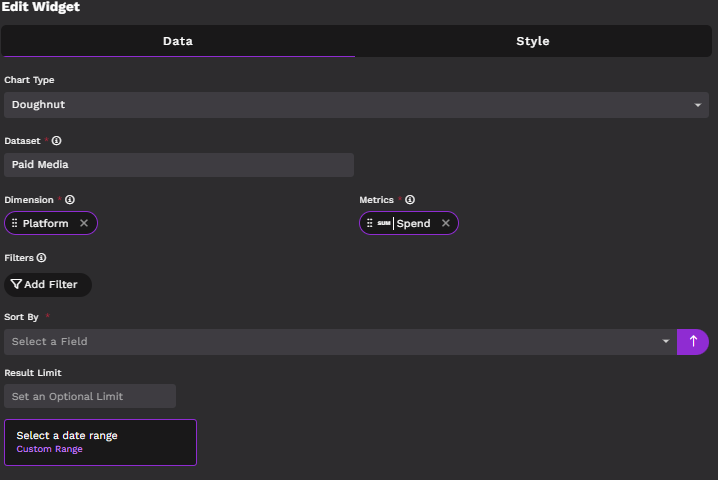This screenshot has height=480, width=718.
Task: Expand the Sort By field selector
Action: click(x=340, y=342)
